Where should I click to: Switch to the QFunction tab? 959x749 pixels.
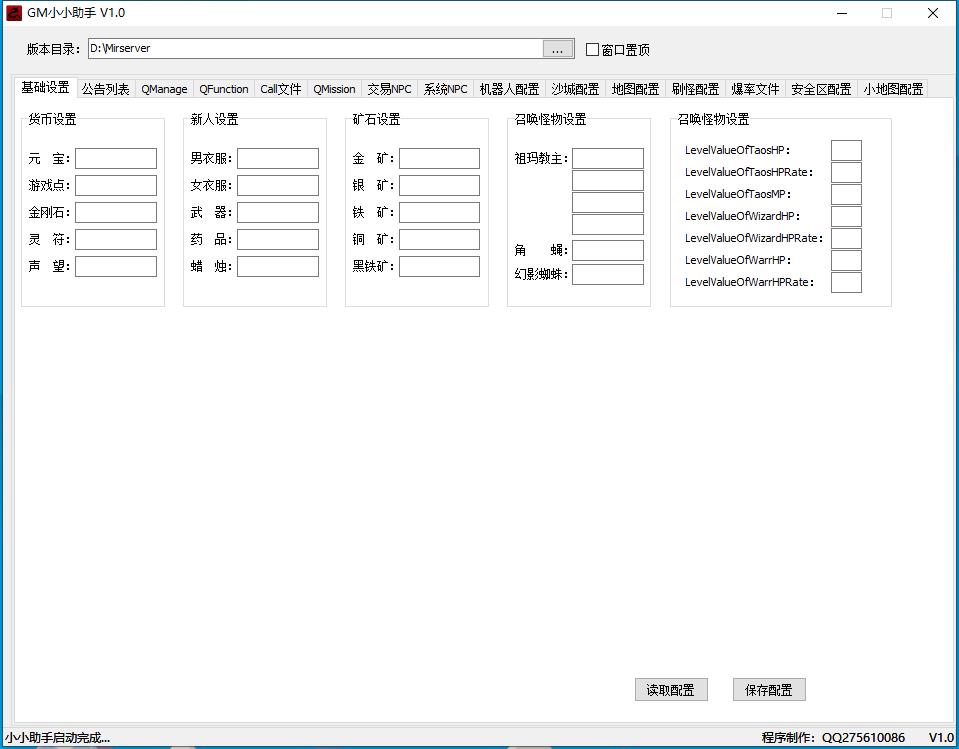pyautogui.click(x=223, y=88)
